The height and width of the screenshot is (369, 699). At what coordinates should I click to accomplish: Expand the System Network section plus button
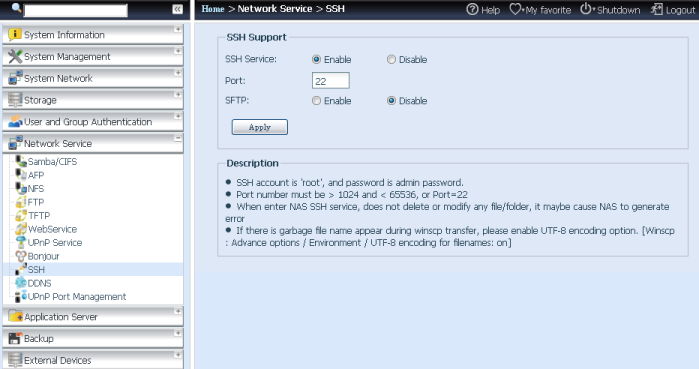point(177,73)
